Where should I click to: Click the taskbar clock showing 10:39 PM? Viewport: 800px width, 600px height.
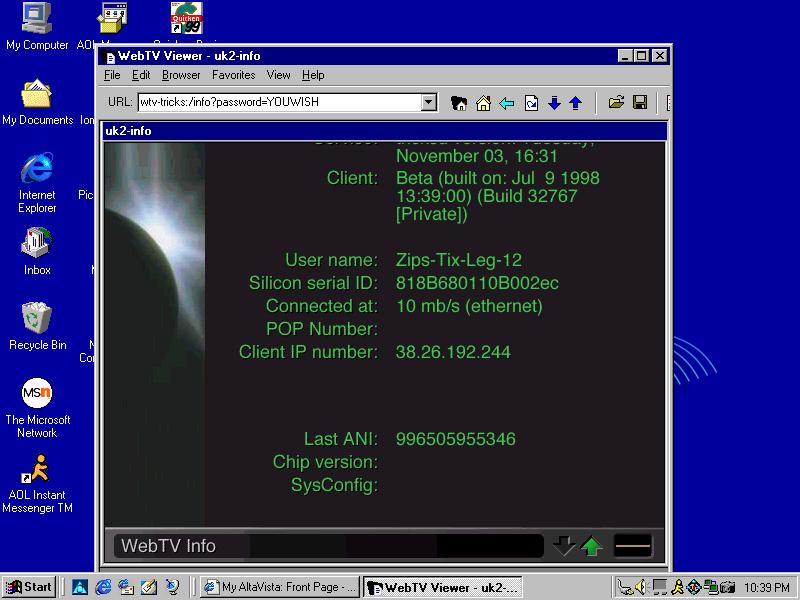pos(767,588)
